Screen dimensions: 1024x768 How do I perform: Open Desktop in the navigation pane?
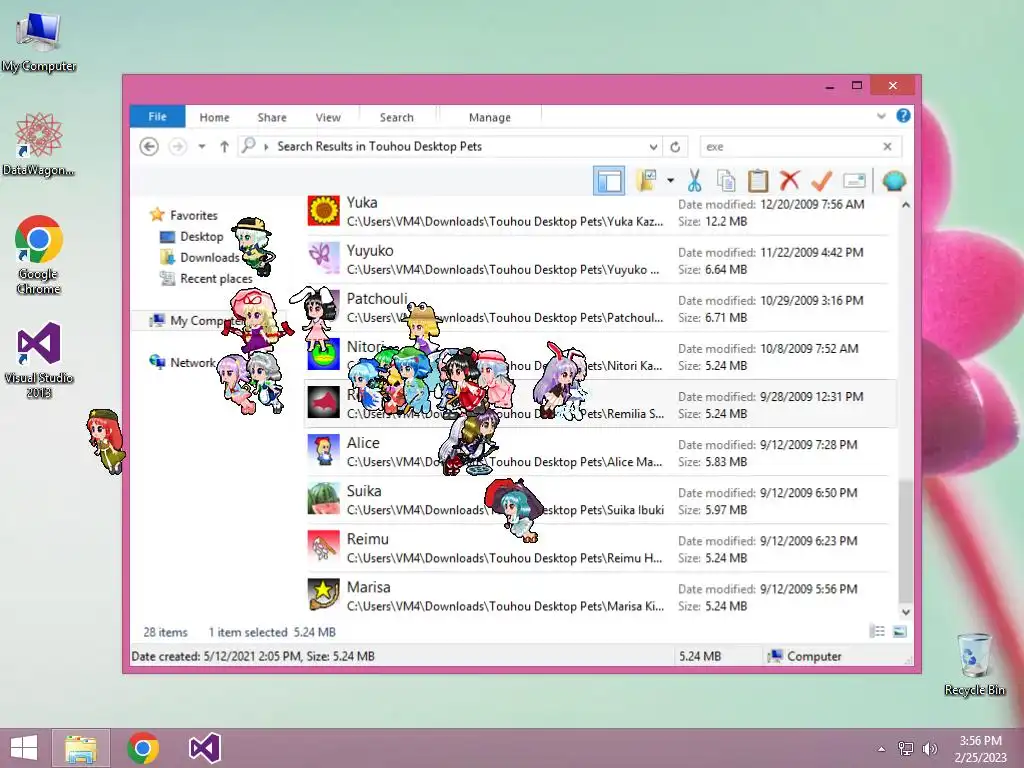pos(201,236)
